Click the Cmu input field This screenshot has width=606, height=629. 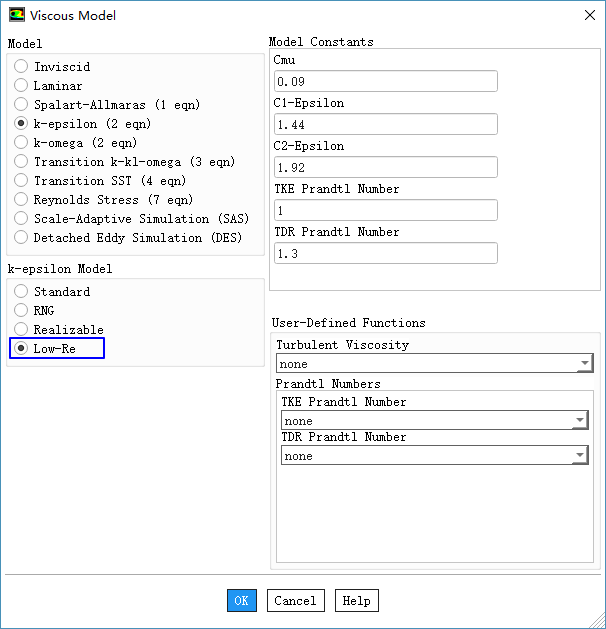[385, 81]
